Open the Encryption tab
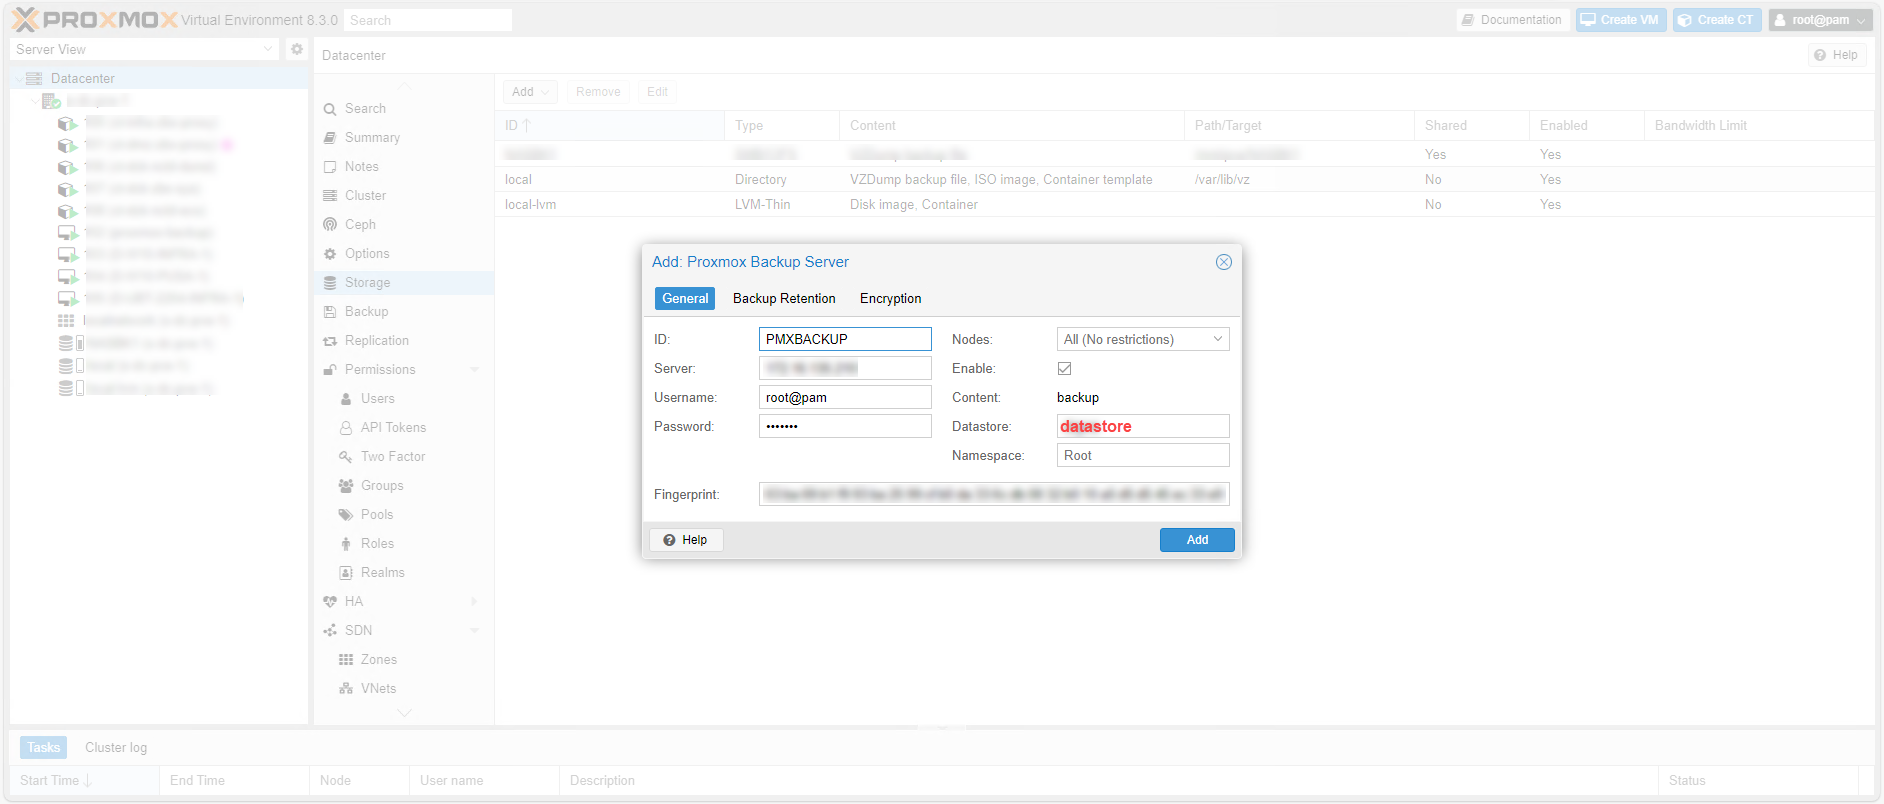Image resolution: width=1884 pixels, height=804 pixels. click(890, 298)
